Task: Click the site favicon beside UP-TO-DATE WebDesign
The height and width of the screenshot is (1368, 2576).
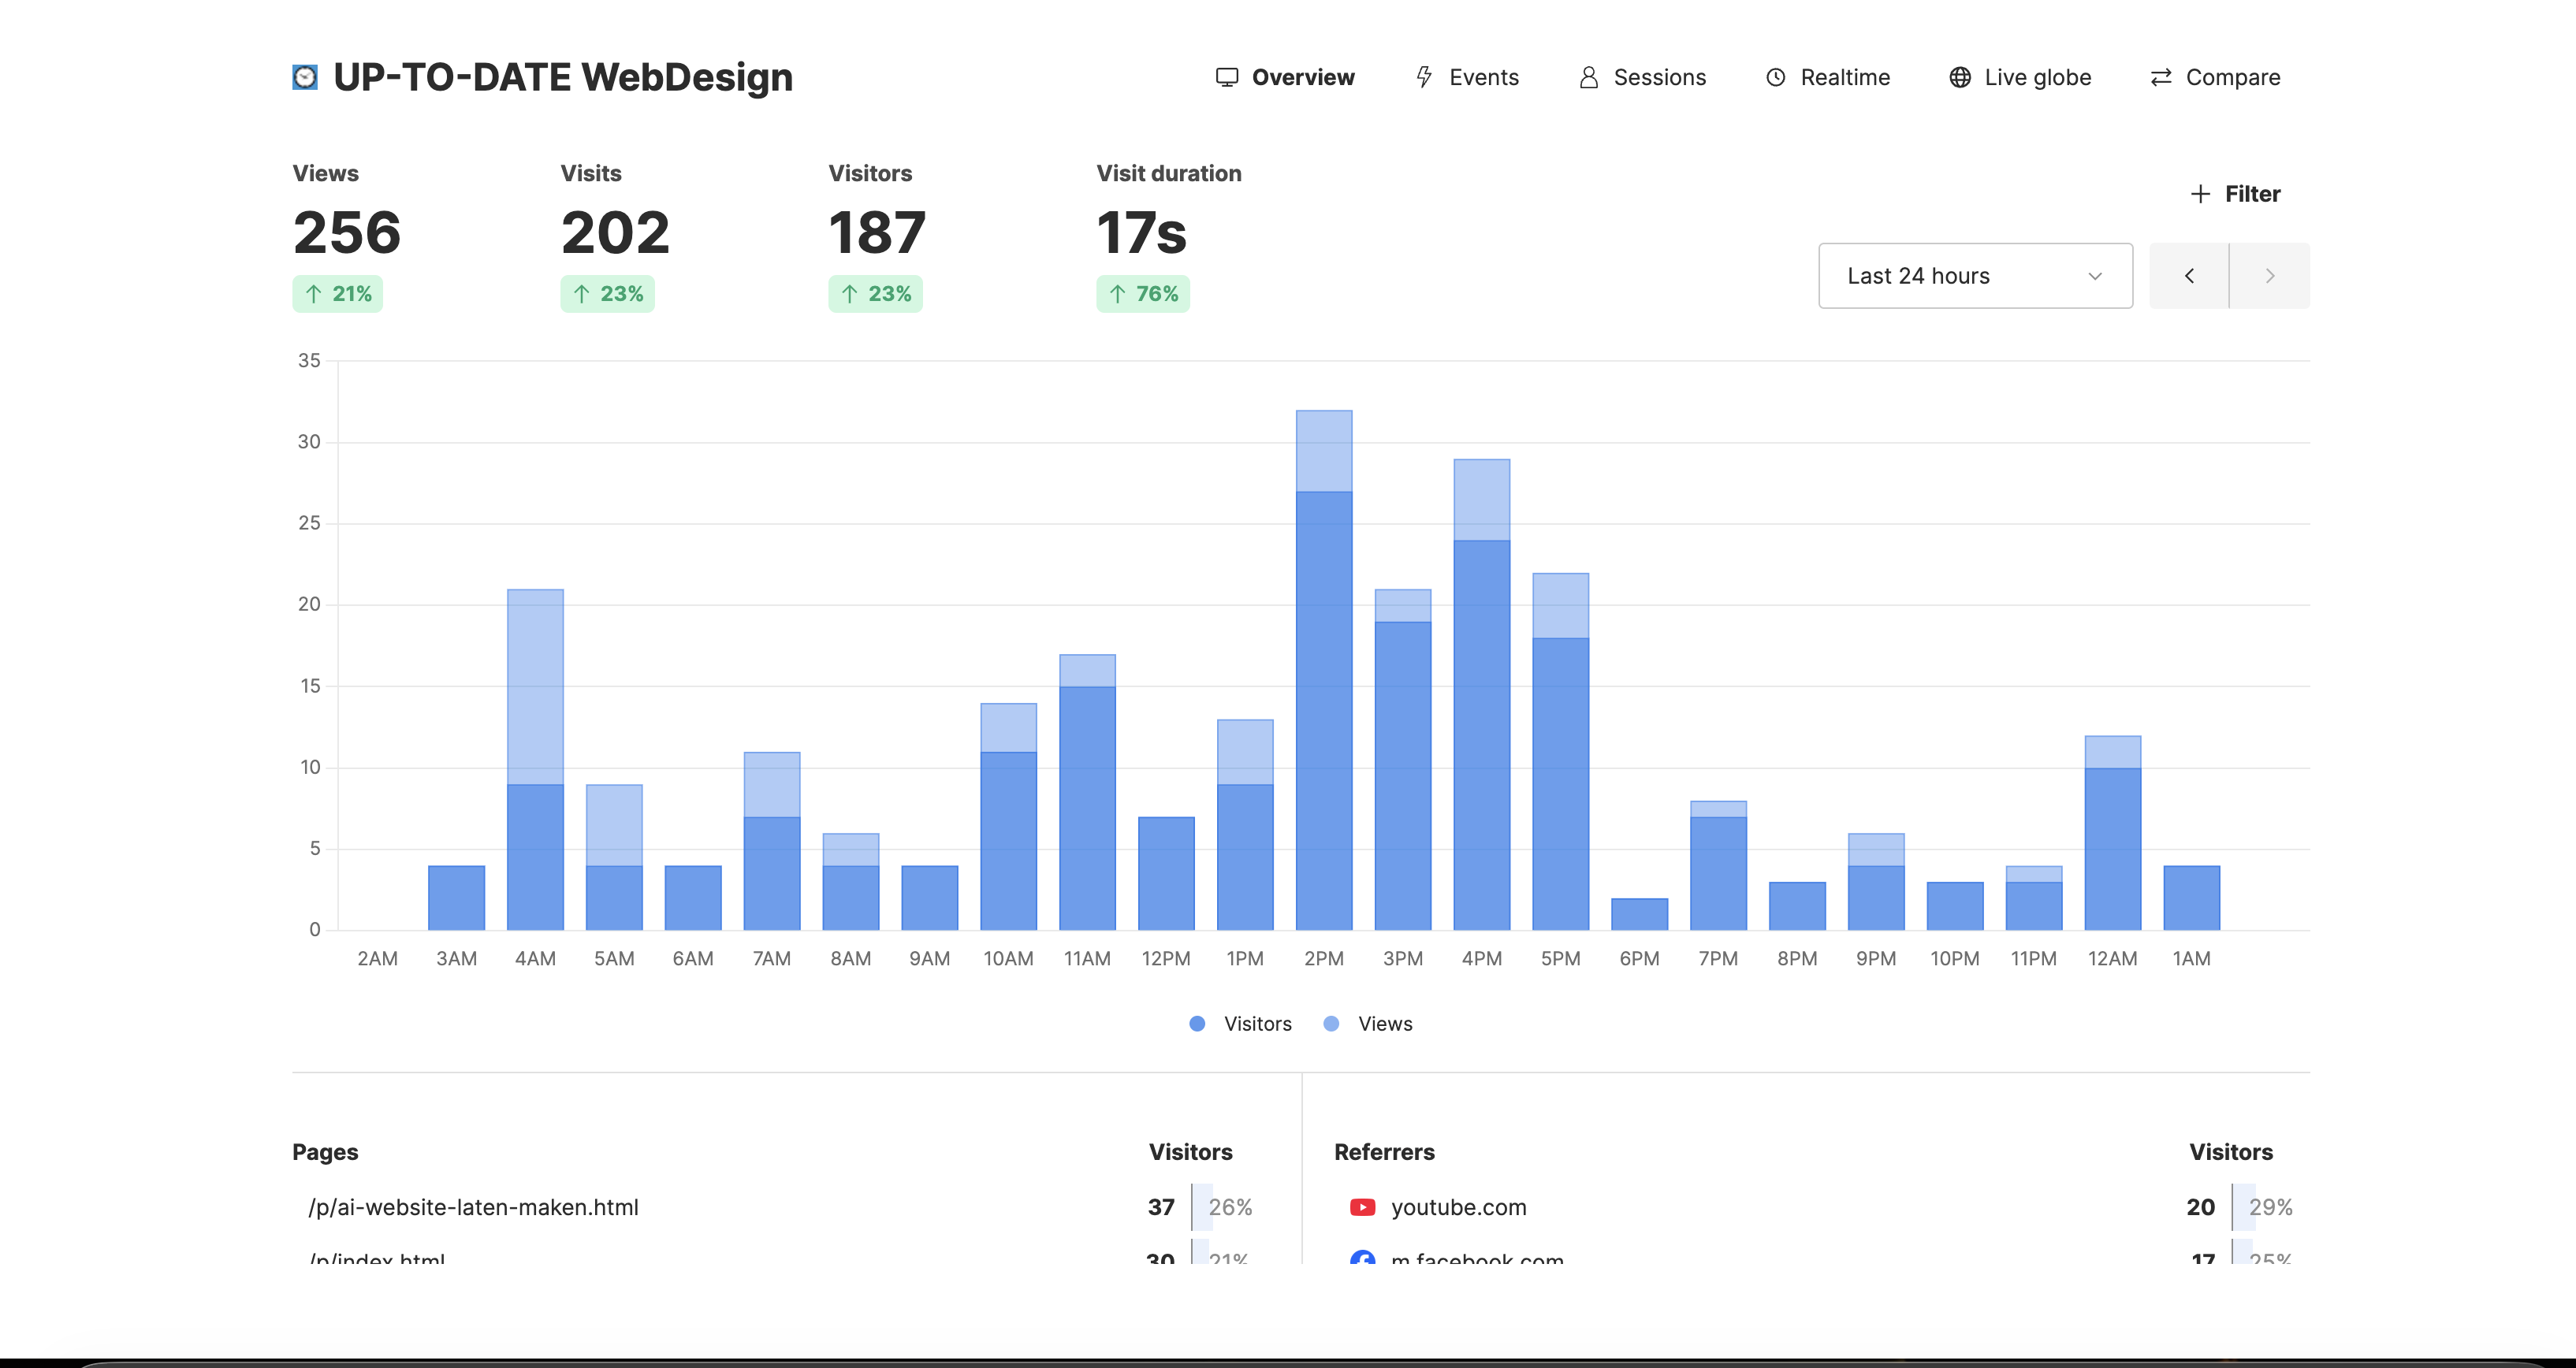Action: click(x=305, y=77)
